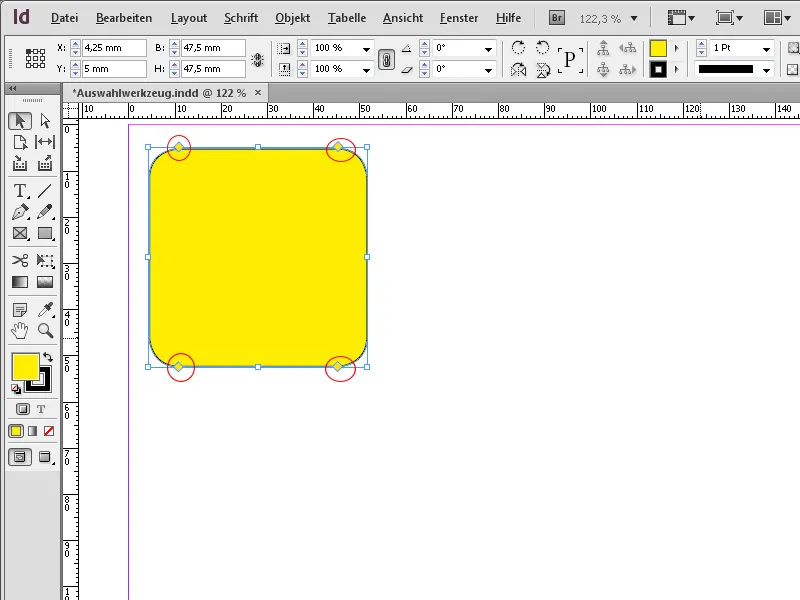The width and height of the screenshot is (800, 600).
Task: Toggle the constrain proportions link for scaling
Action: coord(388,57)
